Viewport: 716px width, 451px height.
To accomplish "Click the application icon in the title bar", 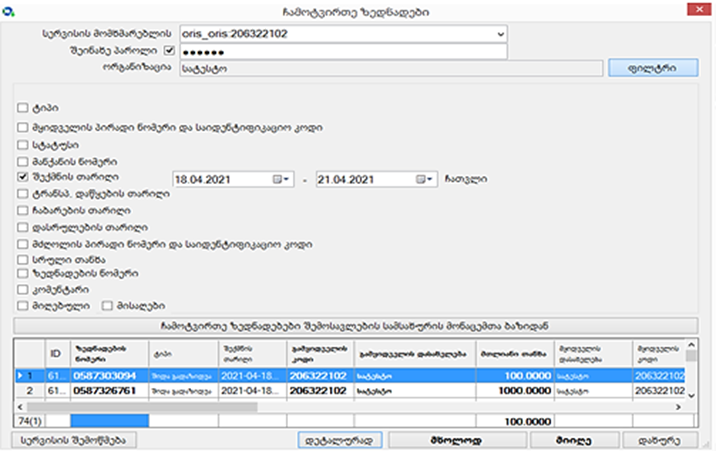I will [10, 10].
